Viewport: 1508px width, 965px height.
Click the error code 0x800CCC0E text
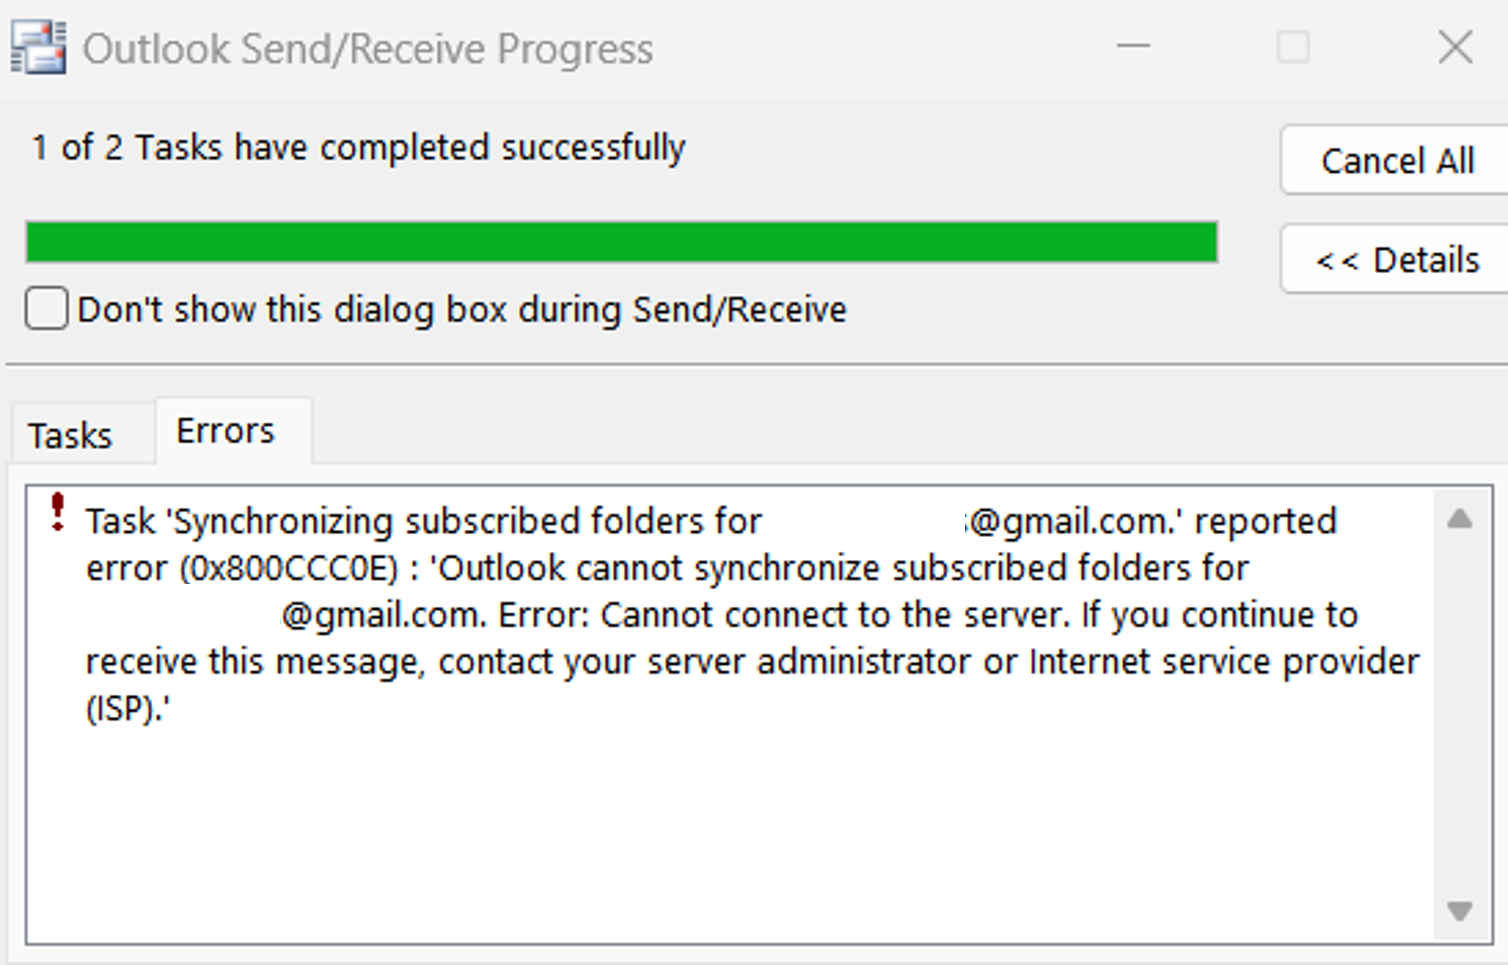point(289,568)
